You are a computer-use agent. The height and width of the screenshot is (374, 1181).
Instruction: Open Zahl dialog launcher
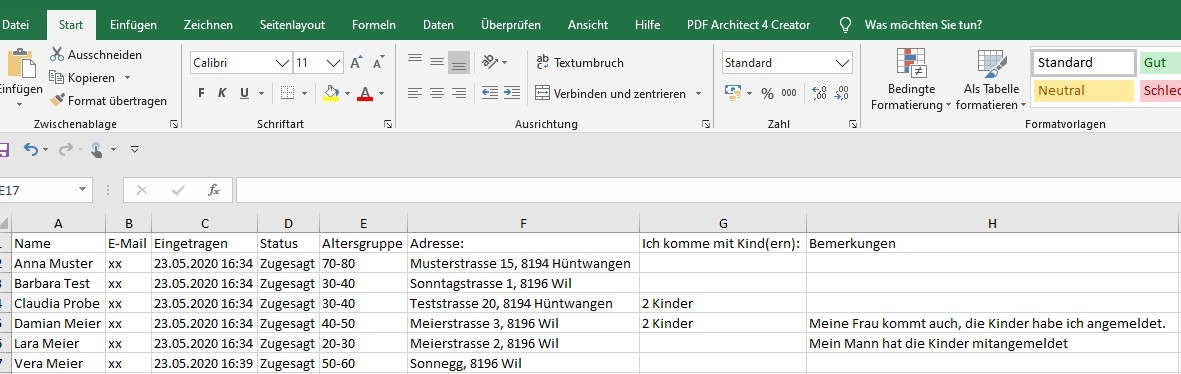coord(852,124)
